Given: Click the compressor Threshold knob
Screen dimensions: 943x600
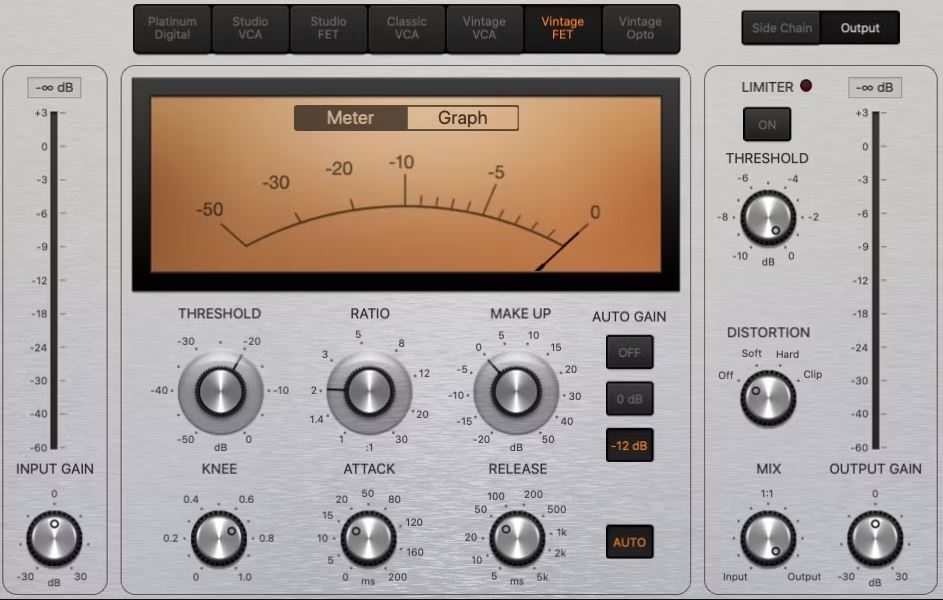Looking at the screenshot, I should click(x=220, y=392).
